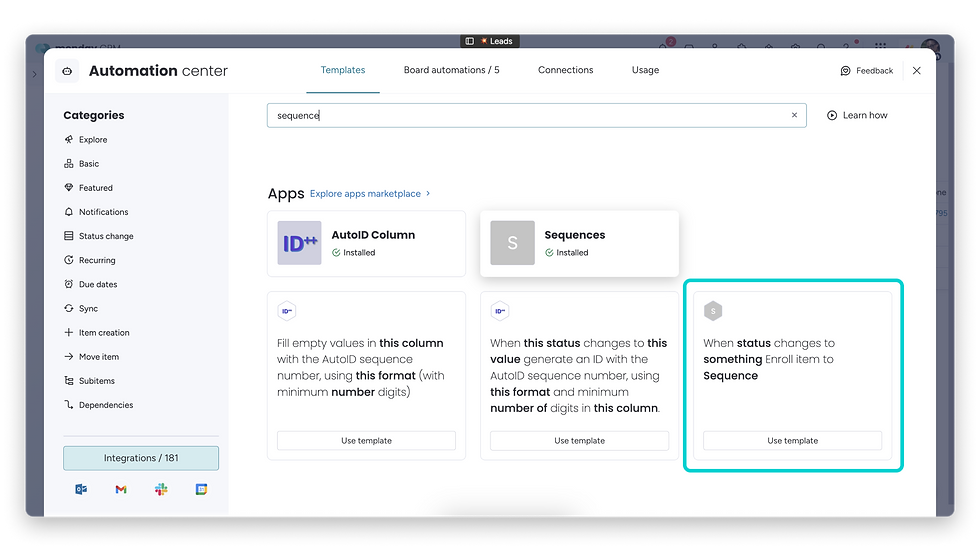
Task: Clear the sequence search text
Action: (x=794, y=115)
